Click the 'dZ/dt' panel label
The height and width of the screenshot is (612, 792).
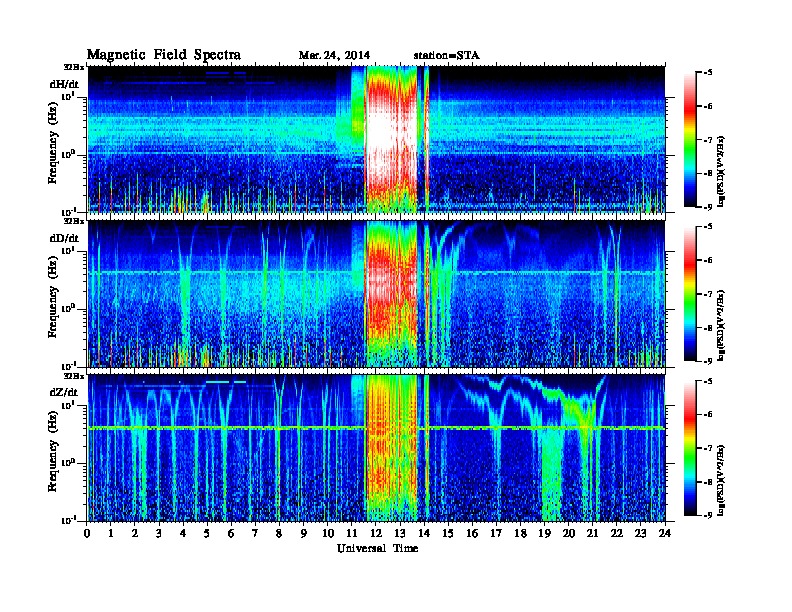tap(64, 392)
